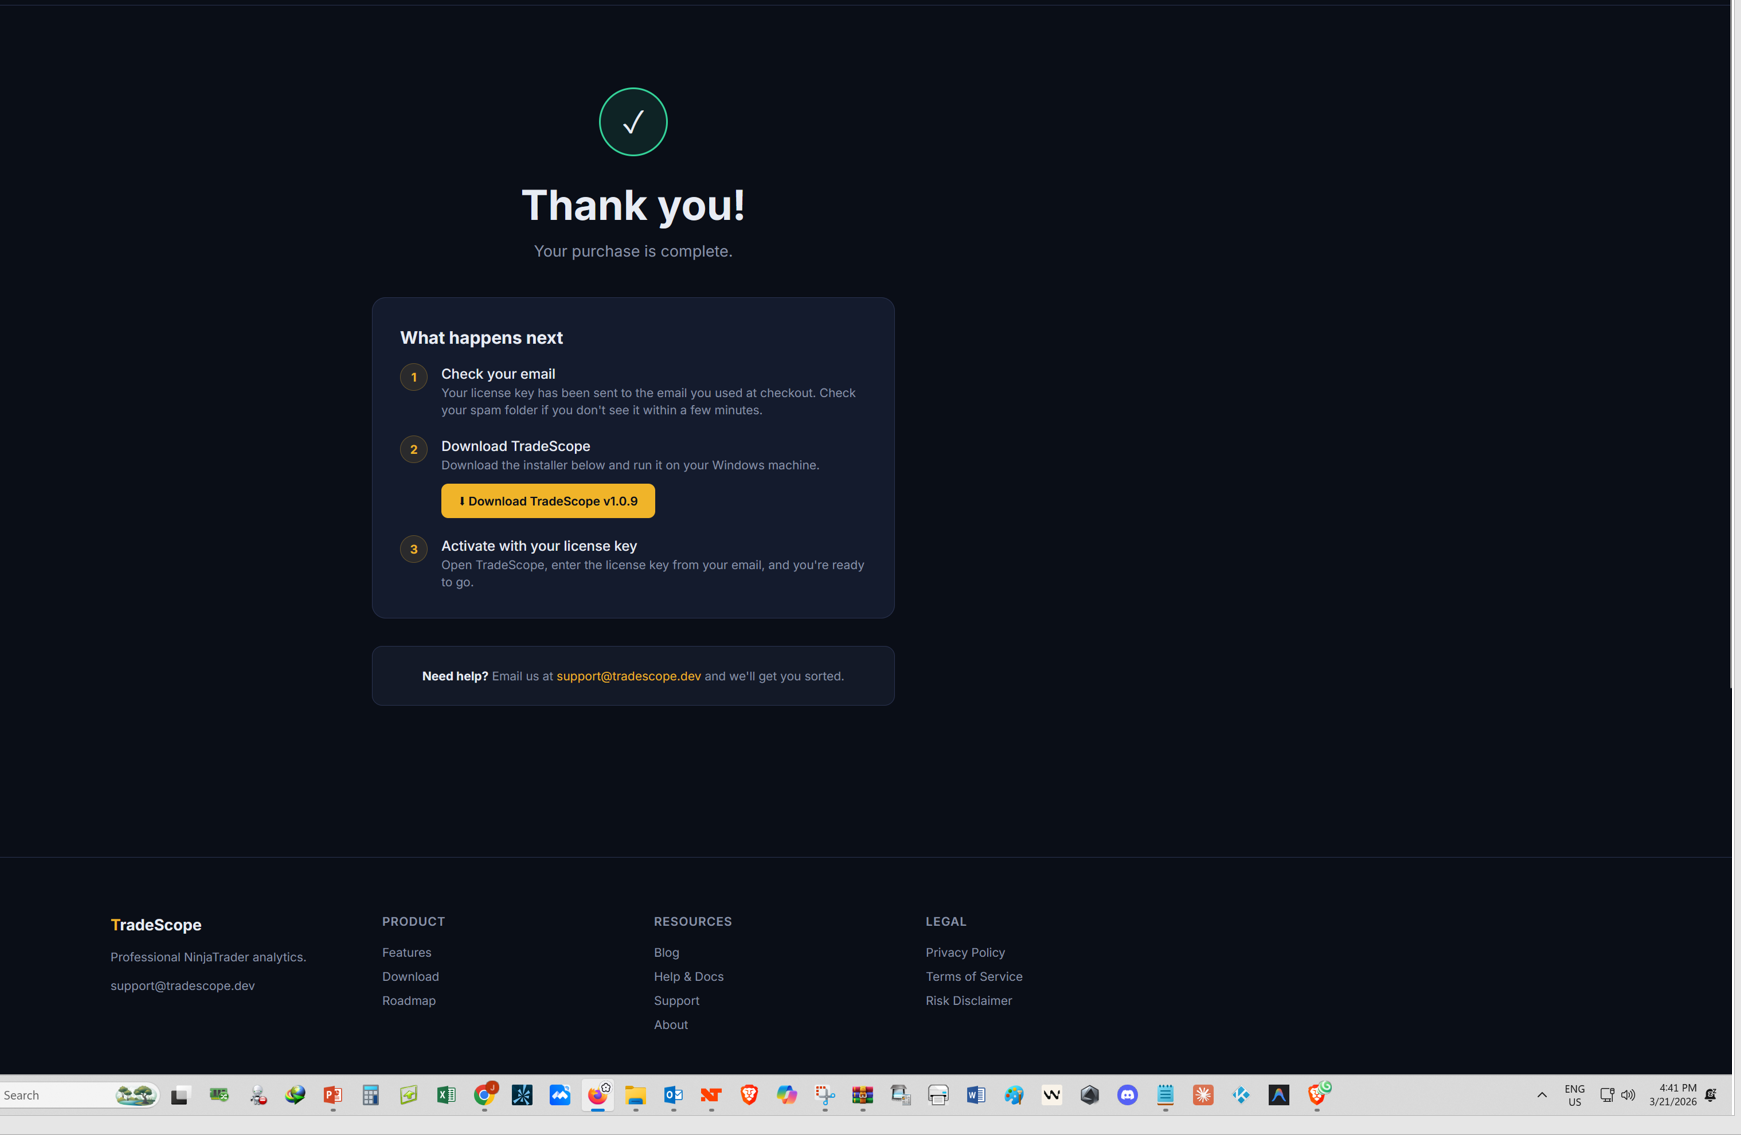Open the Privacy Policy footer link
The image size is (1741, 1135).
(965, 952)
